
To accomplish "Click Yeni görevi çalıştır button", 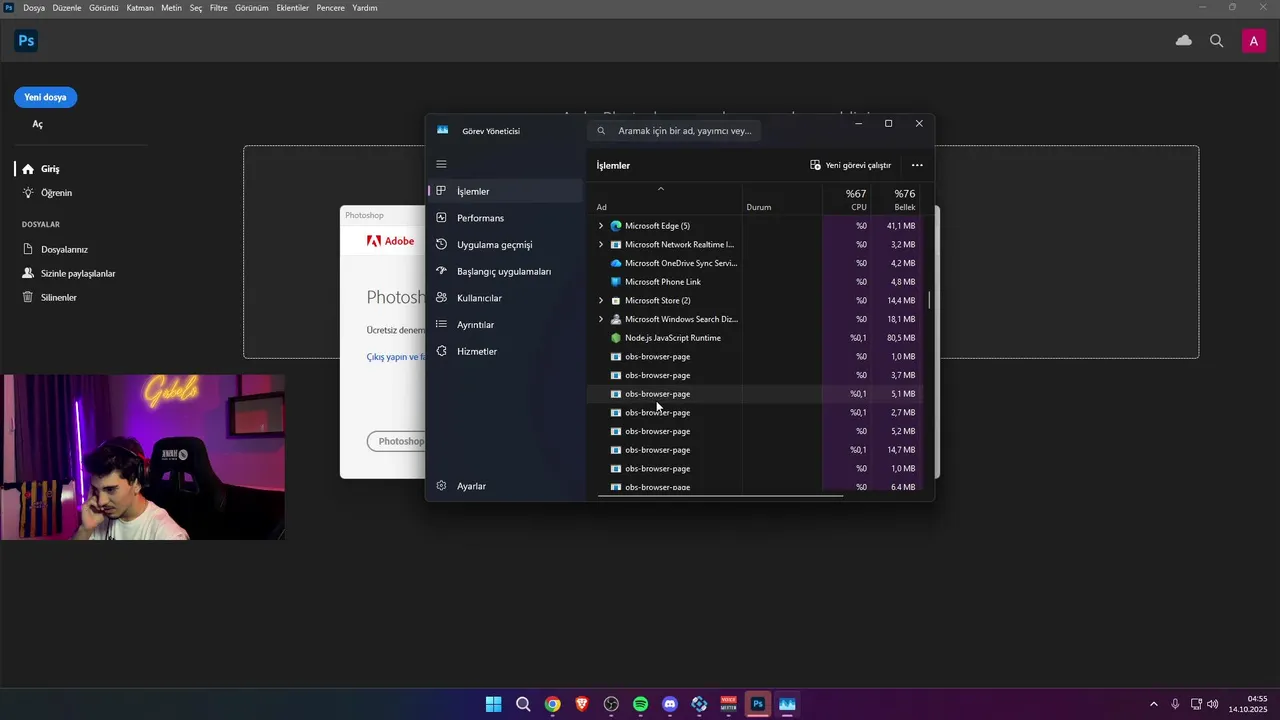I will (x=851, y=165).
